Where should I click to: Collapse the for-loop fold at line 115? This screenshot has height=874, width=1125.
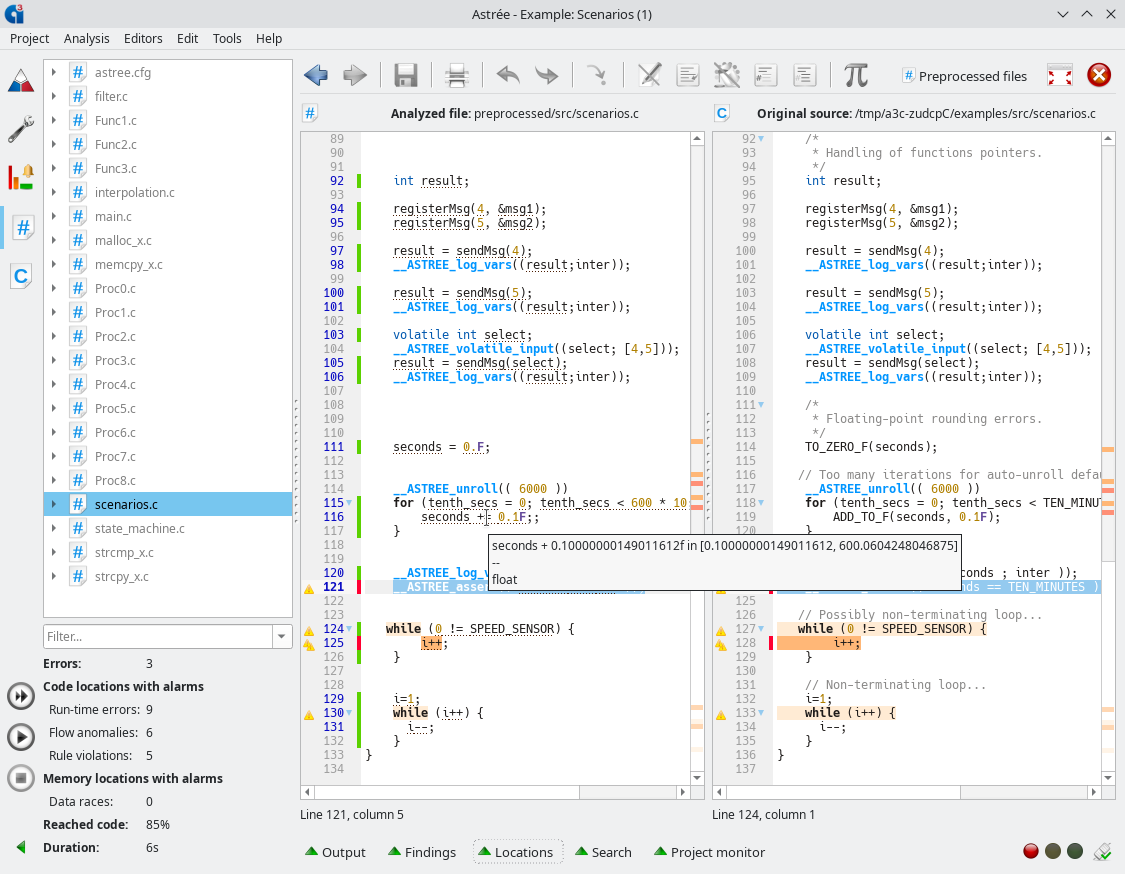point(349,503)
